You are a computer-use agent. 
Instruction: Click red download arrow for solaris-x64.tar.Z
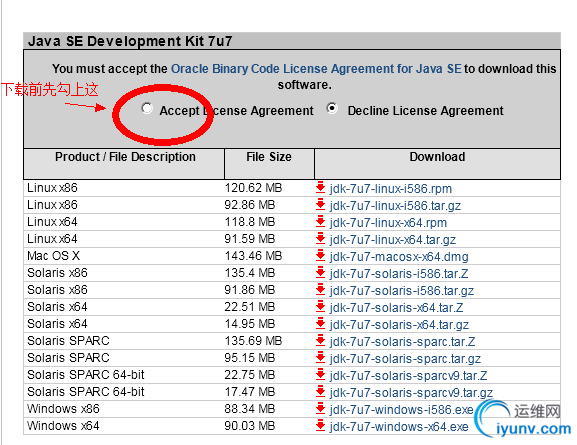pyautogui.click(x=321, y=306)
